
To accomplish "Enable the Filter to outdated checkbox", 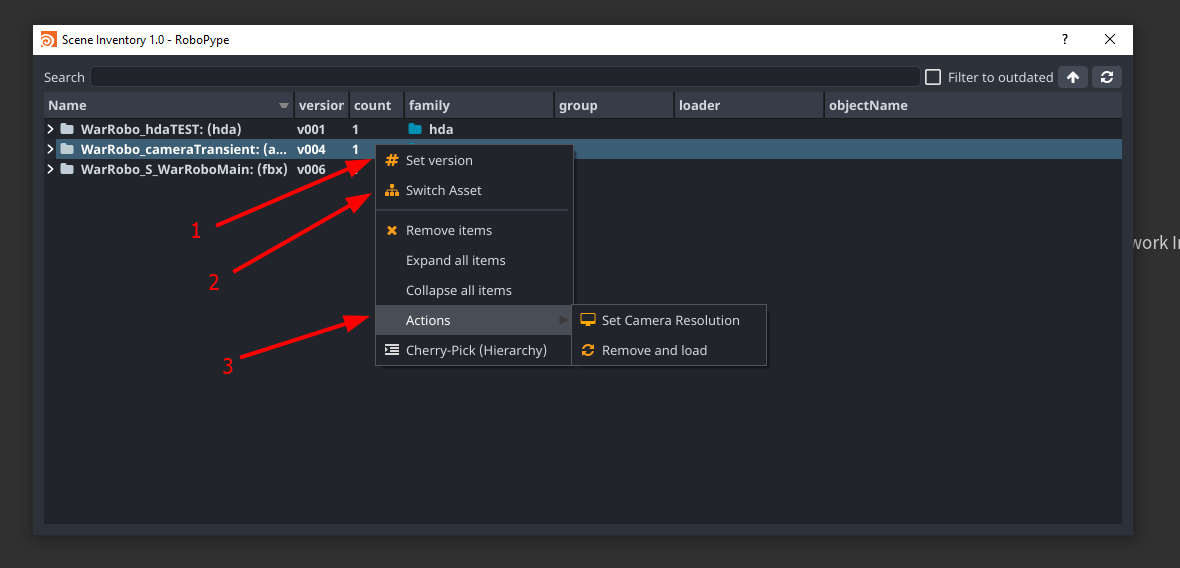I will [x=932, y=77].
